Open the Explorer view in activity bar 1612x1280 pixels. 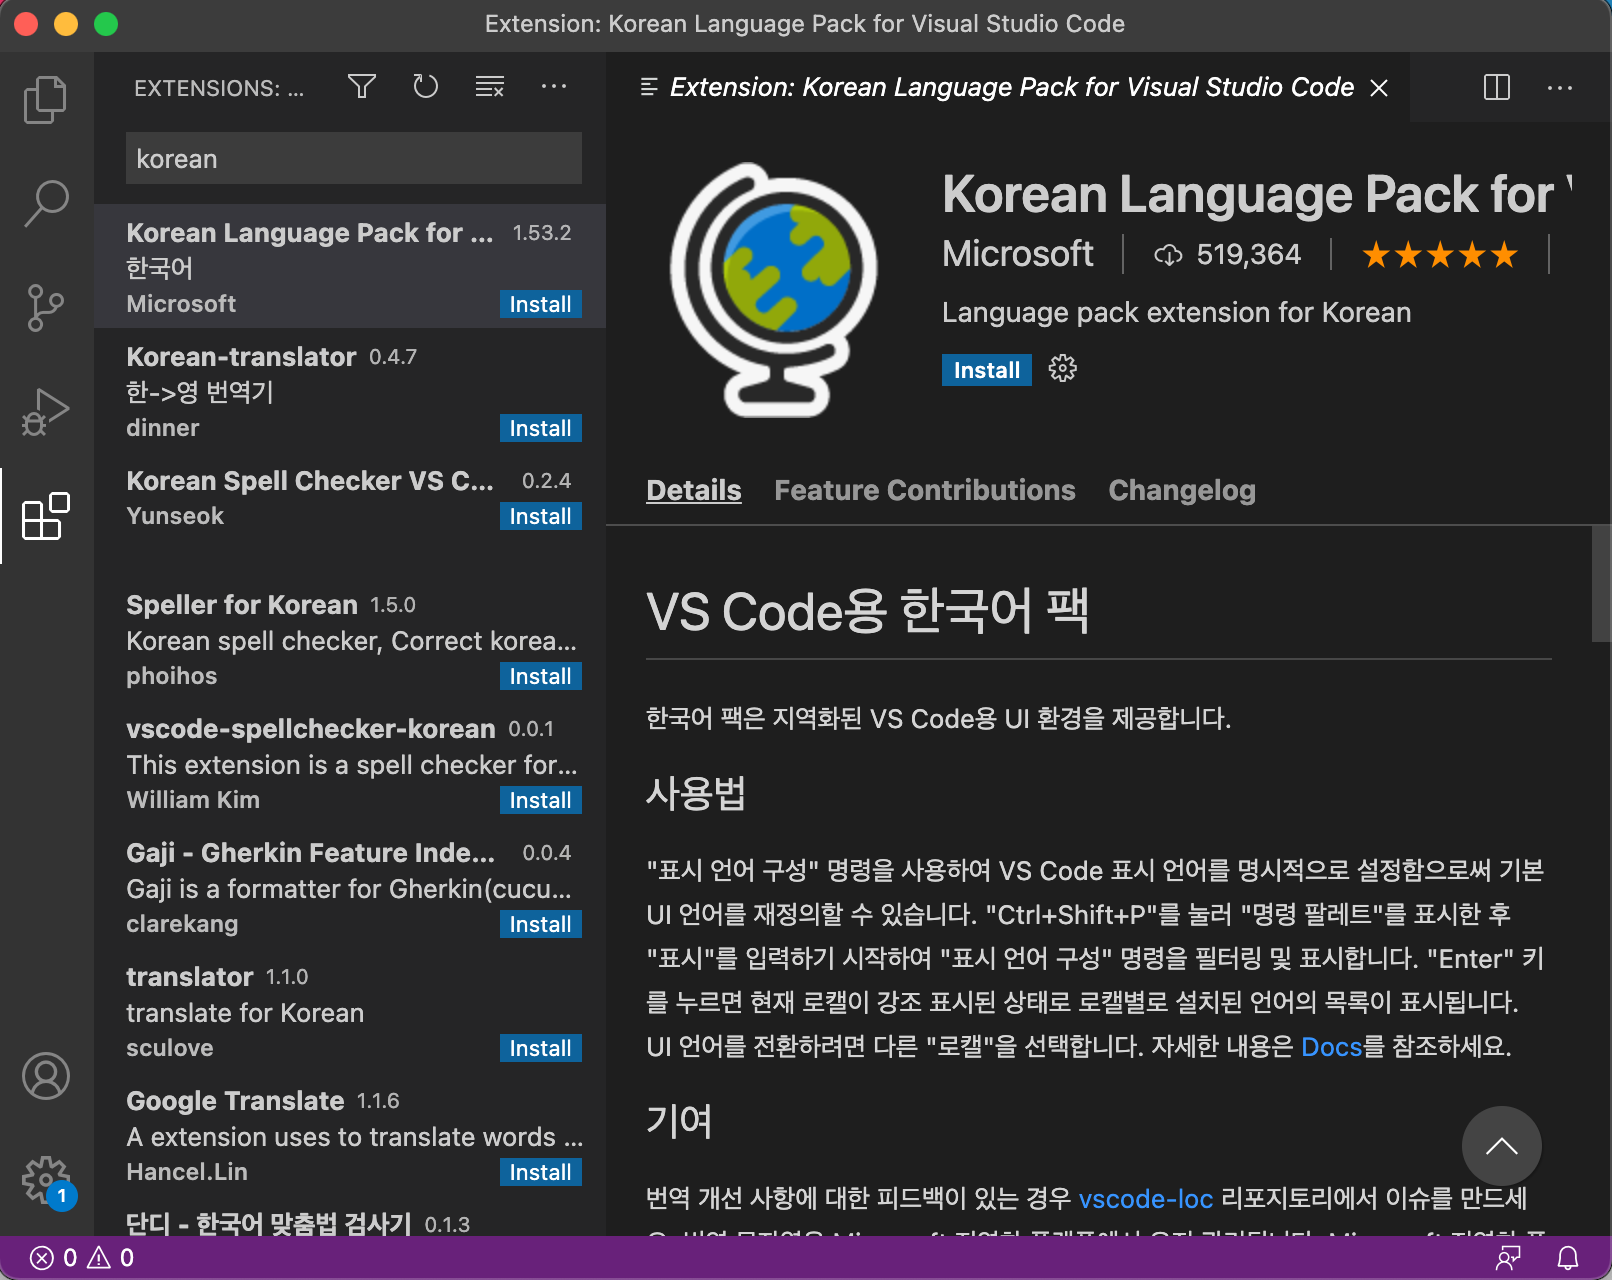pos(45,100)
